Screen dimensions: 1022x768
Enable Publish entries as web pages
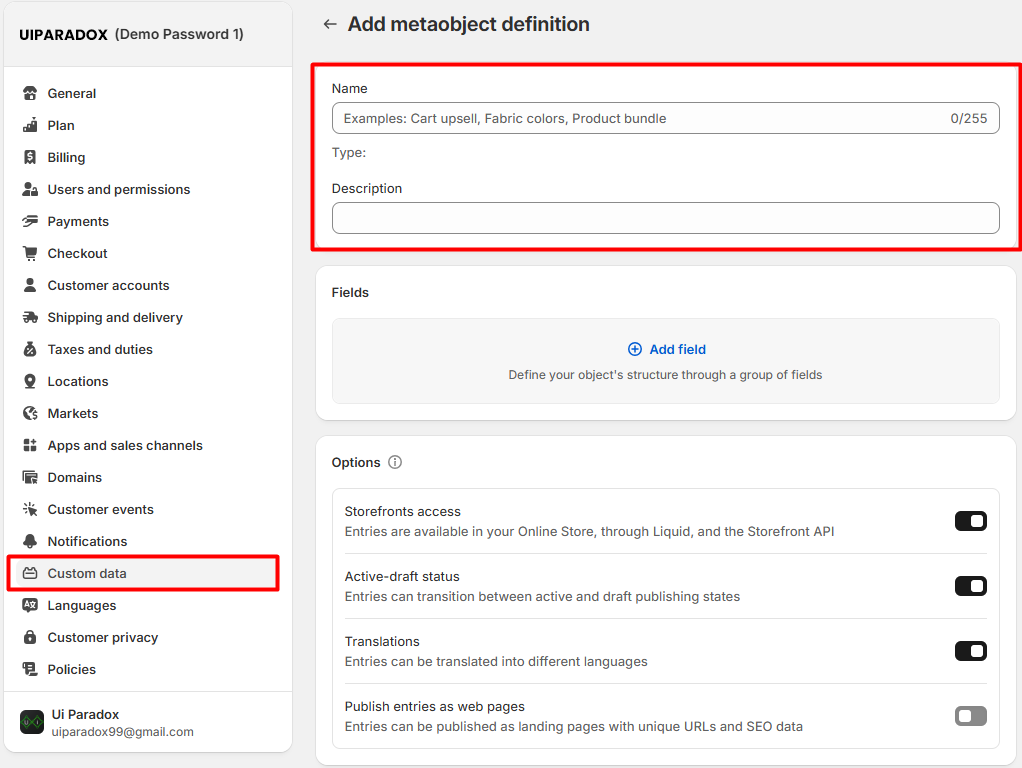point(970,716)
